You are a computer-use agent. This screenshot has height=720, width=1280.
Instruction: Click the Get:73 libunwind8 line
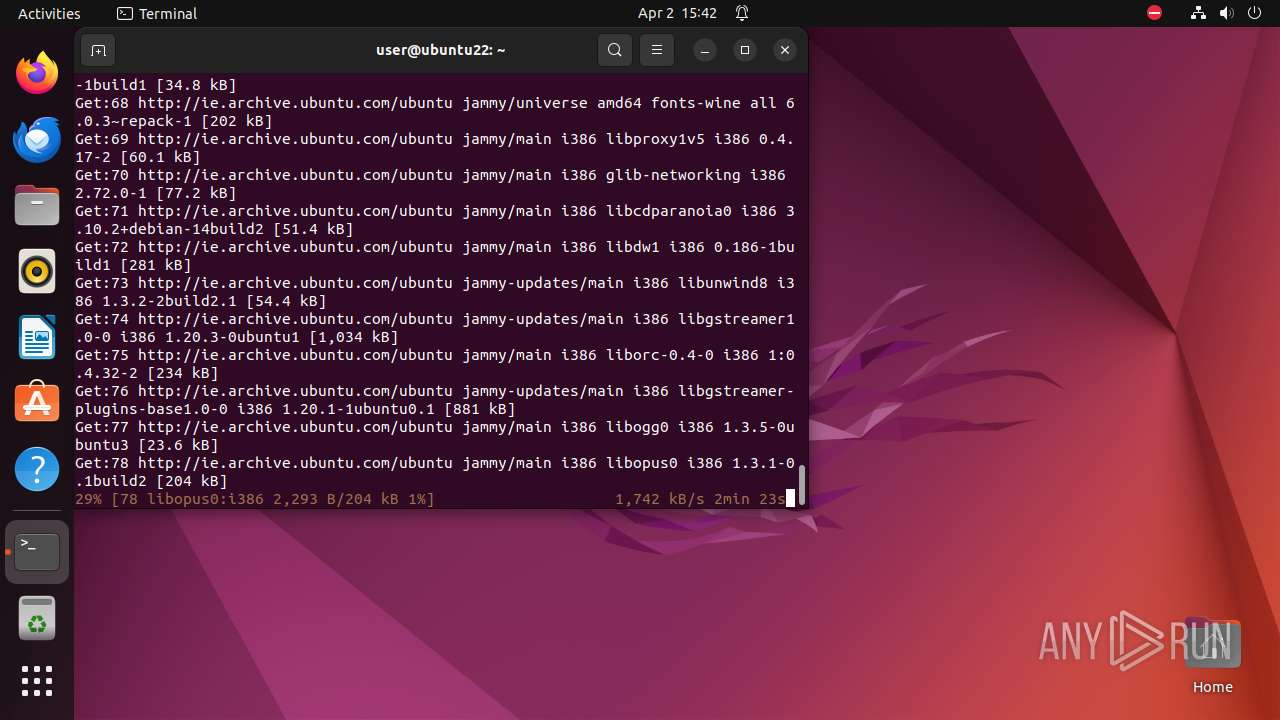pyautogui.click(x=435, y=292)
